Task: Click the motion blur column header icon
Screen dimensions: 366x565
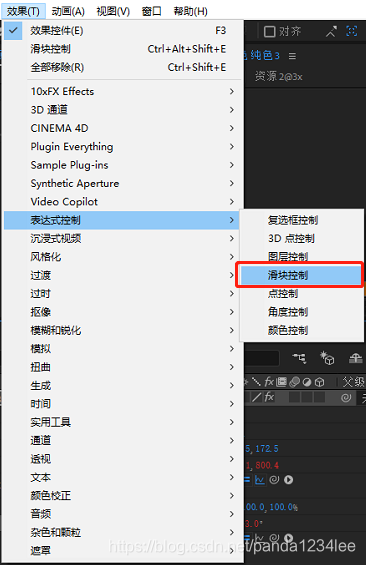Action: (294, 382)
